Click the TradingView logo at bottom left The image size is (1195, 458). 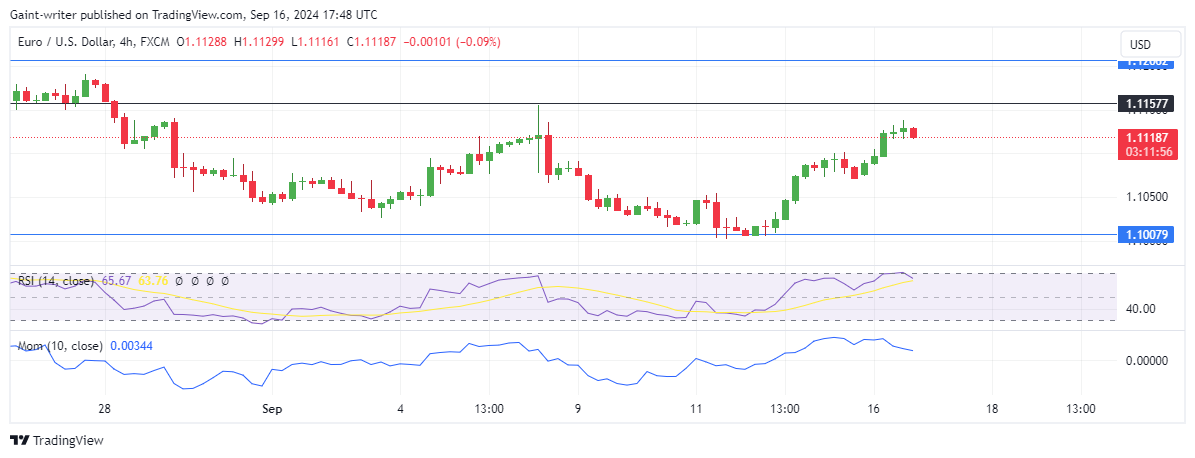coord(56,440)
